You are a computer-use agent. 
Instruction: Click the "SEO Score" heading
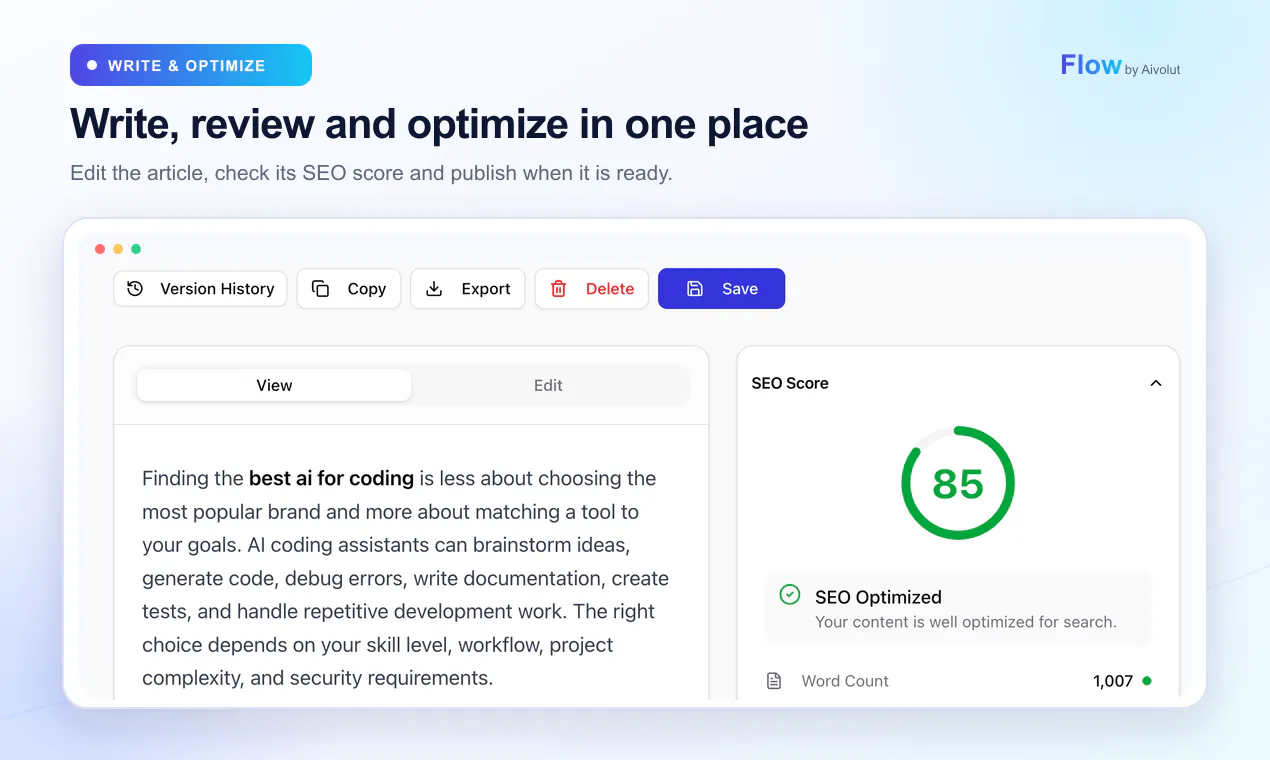pyautogui.click(x=790, y=383)
